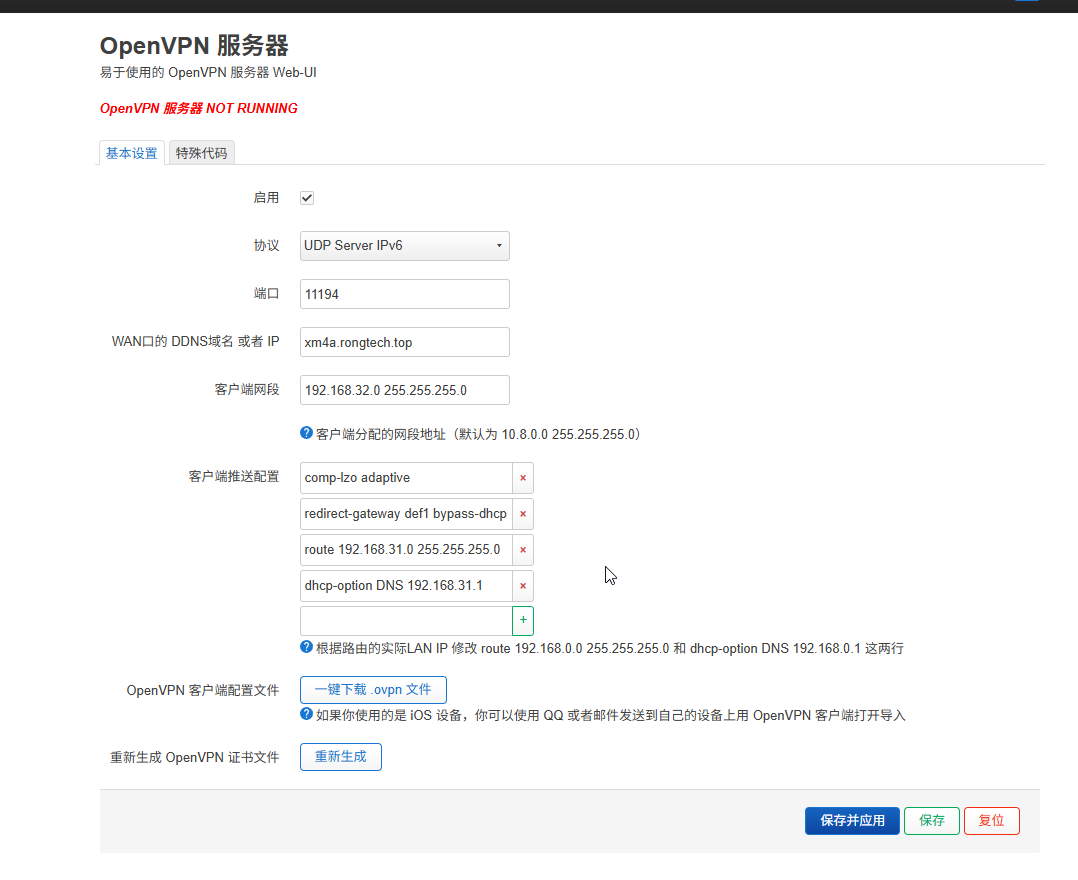The height and width of the screenshot is (880, 1078).
Task: Add a new client push config entry
Action: [523, 621]
